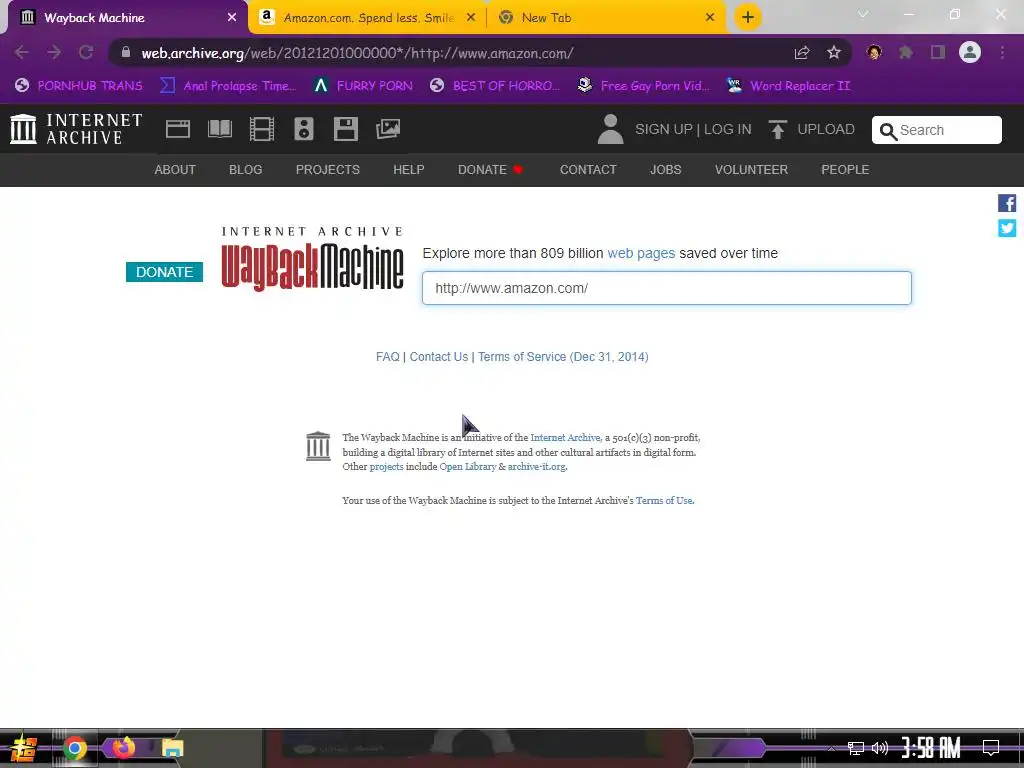Open the VOLUNTEER menu item
This screenshot has height=768, width=1024.
click(751, 170)
